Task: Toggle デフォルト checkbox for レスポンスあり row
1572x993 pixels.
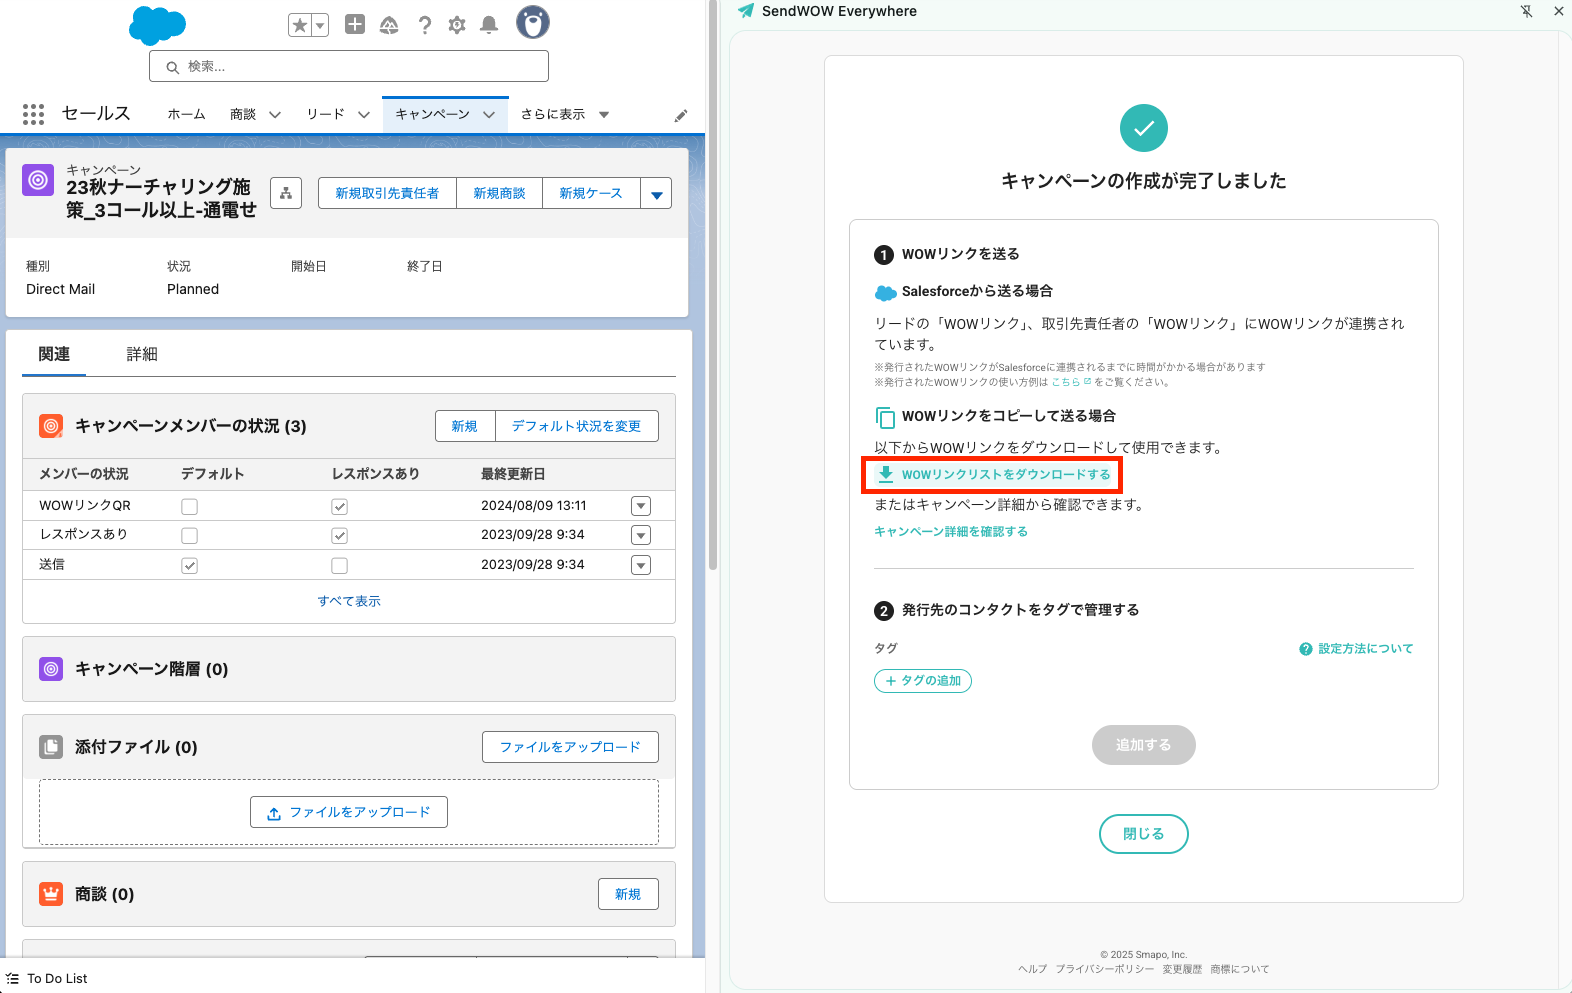Action: coord(189,536)
